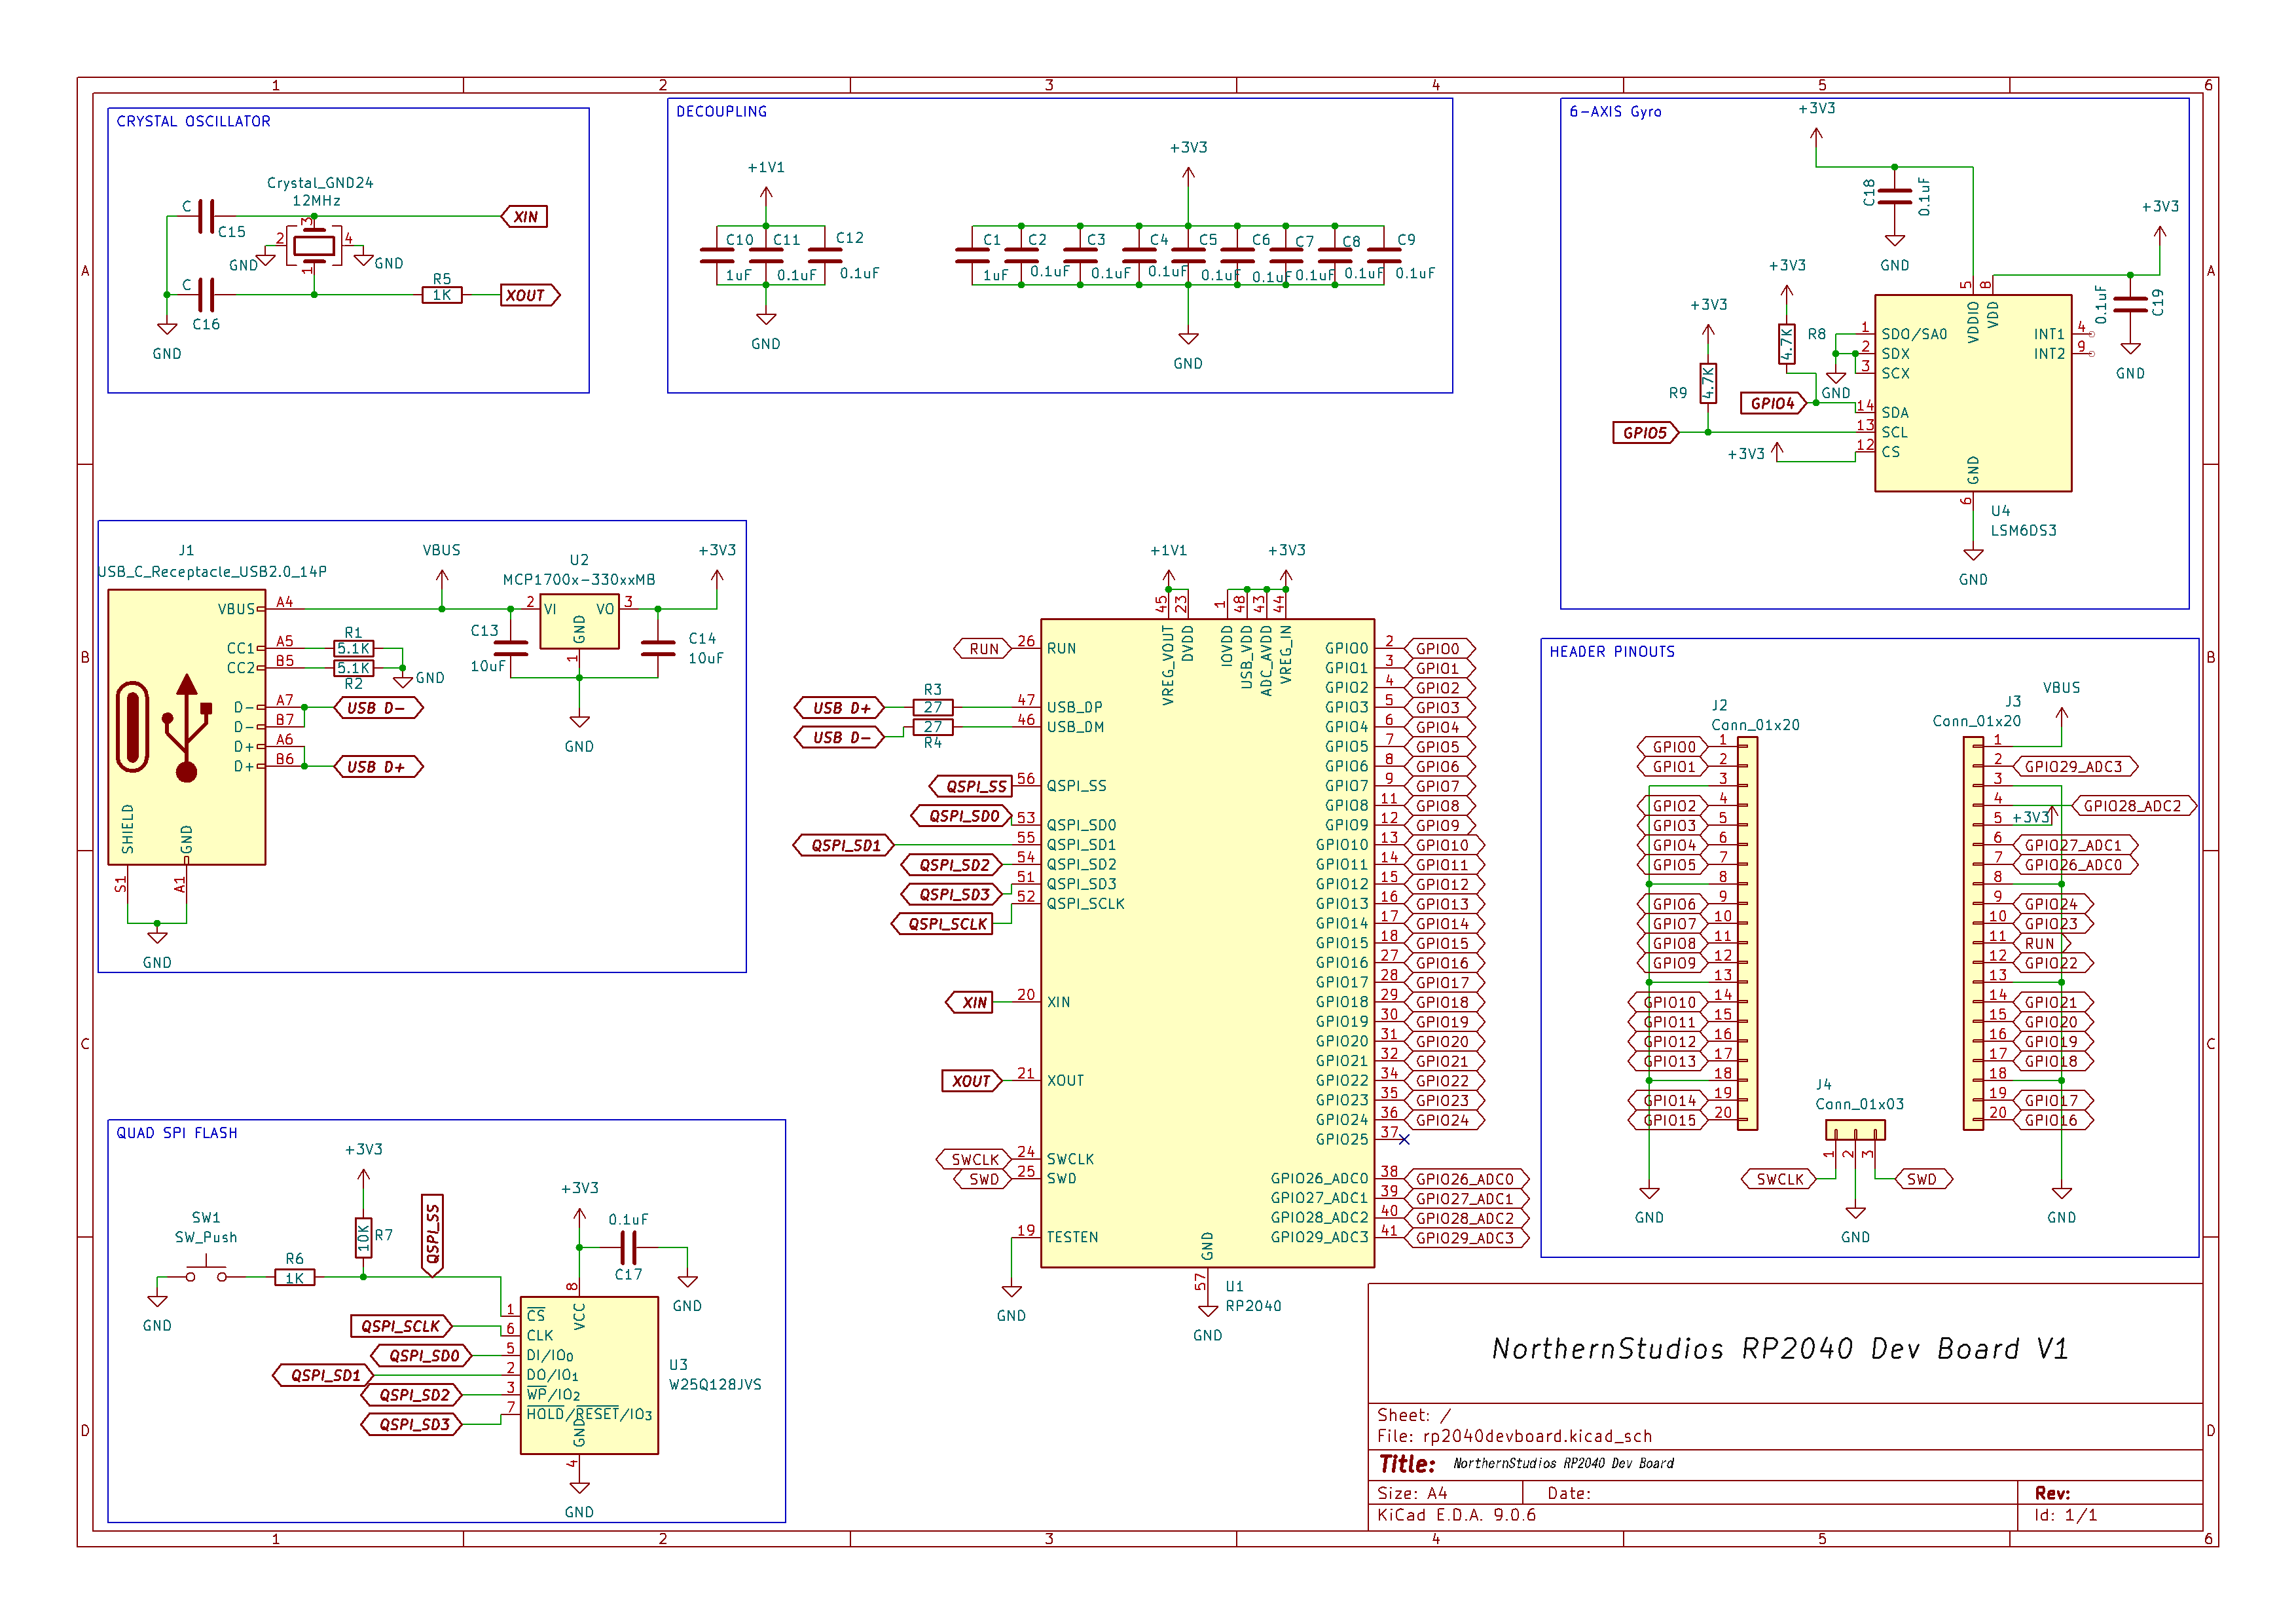Click the USB-C receptacle J1 symbol
Image resolution: width=2296 pixels, height=1624 pixels.
(x=186, y=727)
